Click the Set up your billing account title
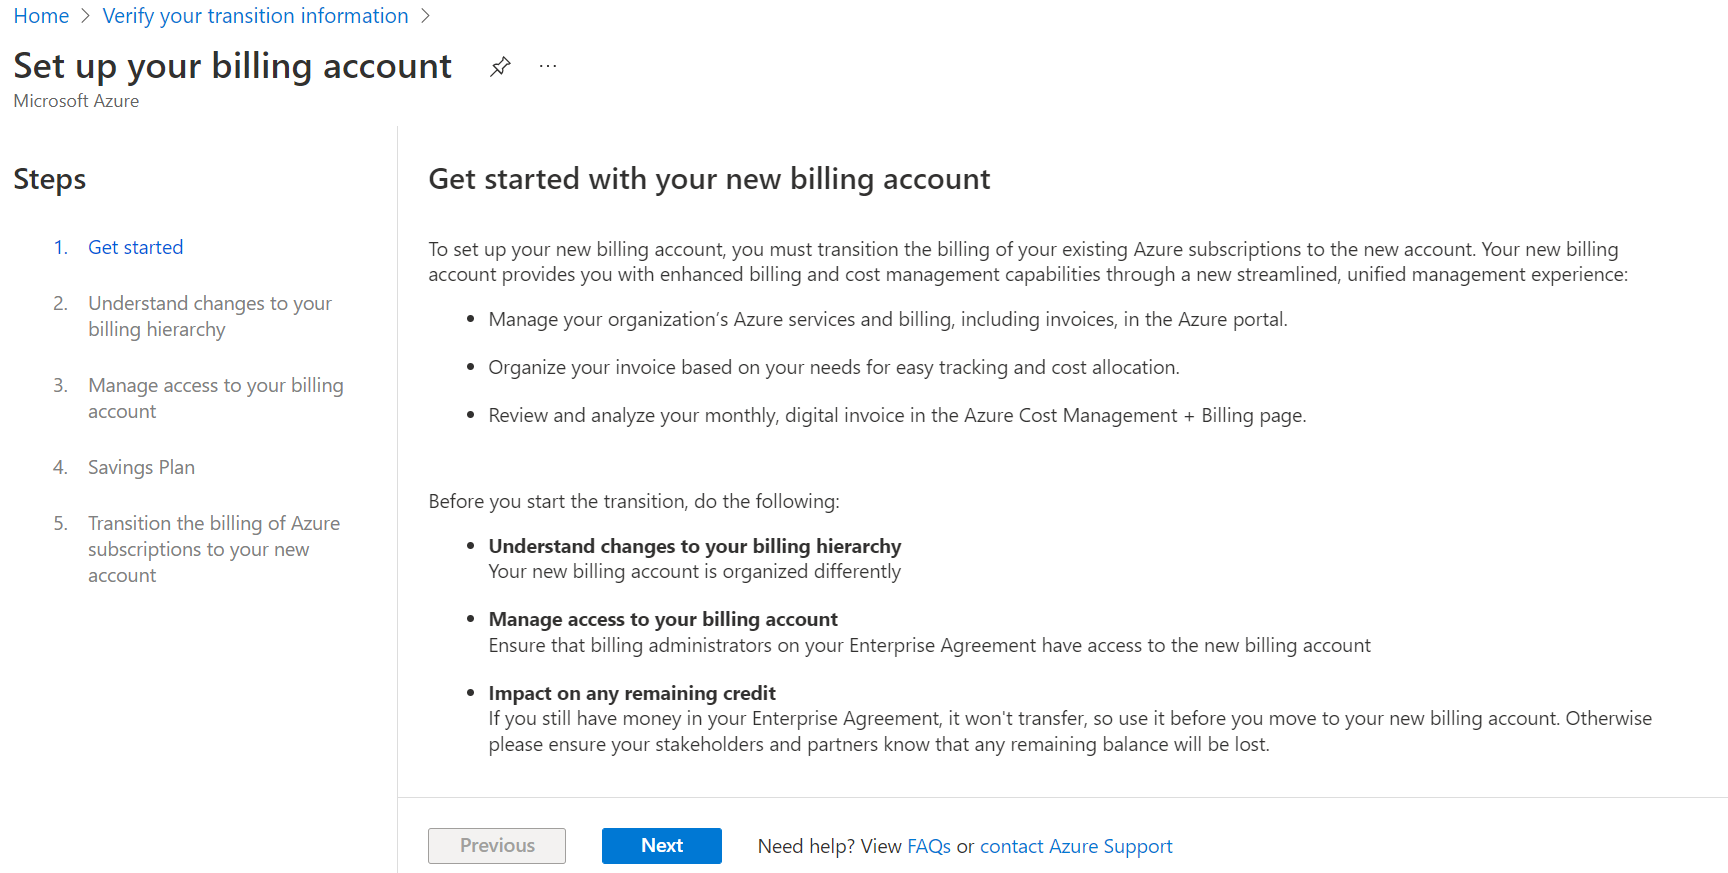 (232, 66)
